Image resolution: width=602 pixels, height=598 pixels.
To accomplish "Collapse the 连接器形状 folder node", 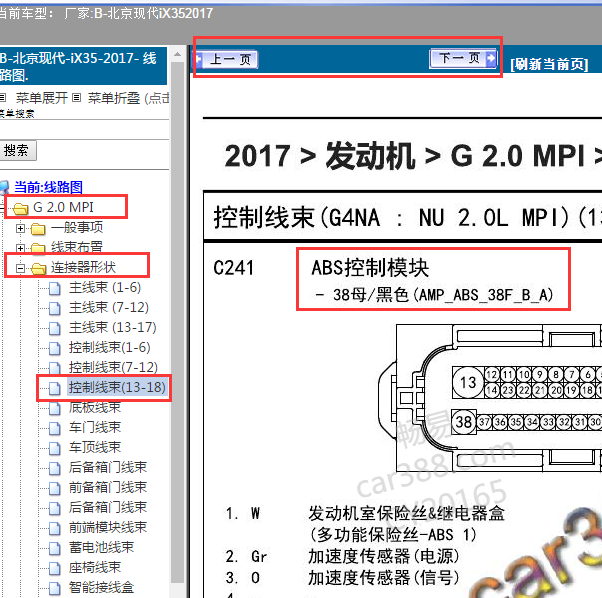I will click(20, 268).
